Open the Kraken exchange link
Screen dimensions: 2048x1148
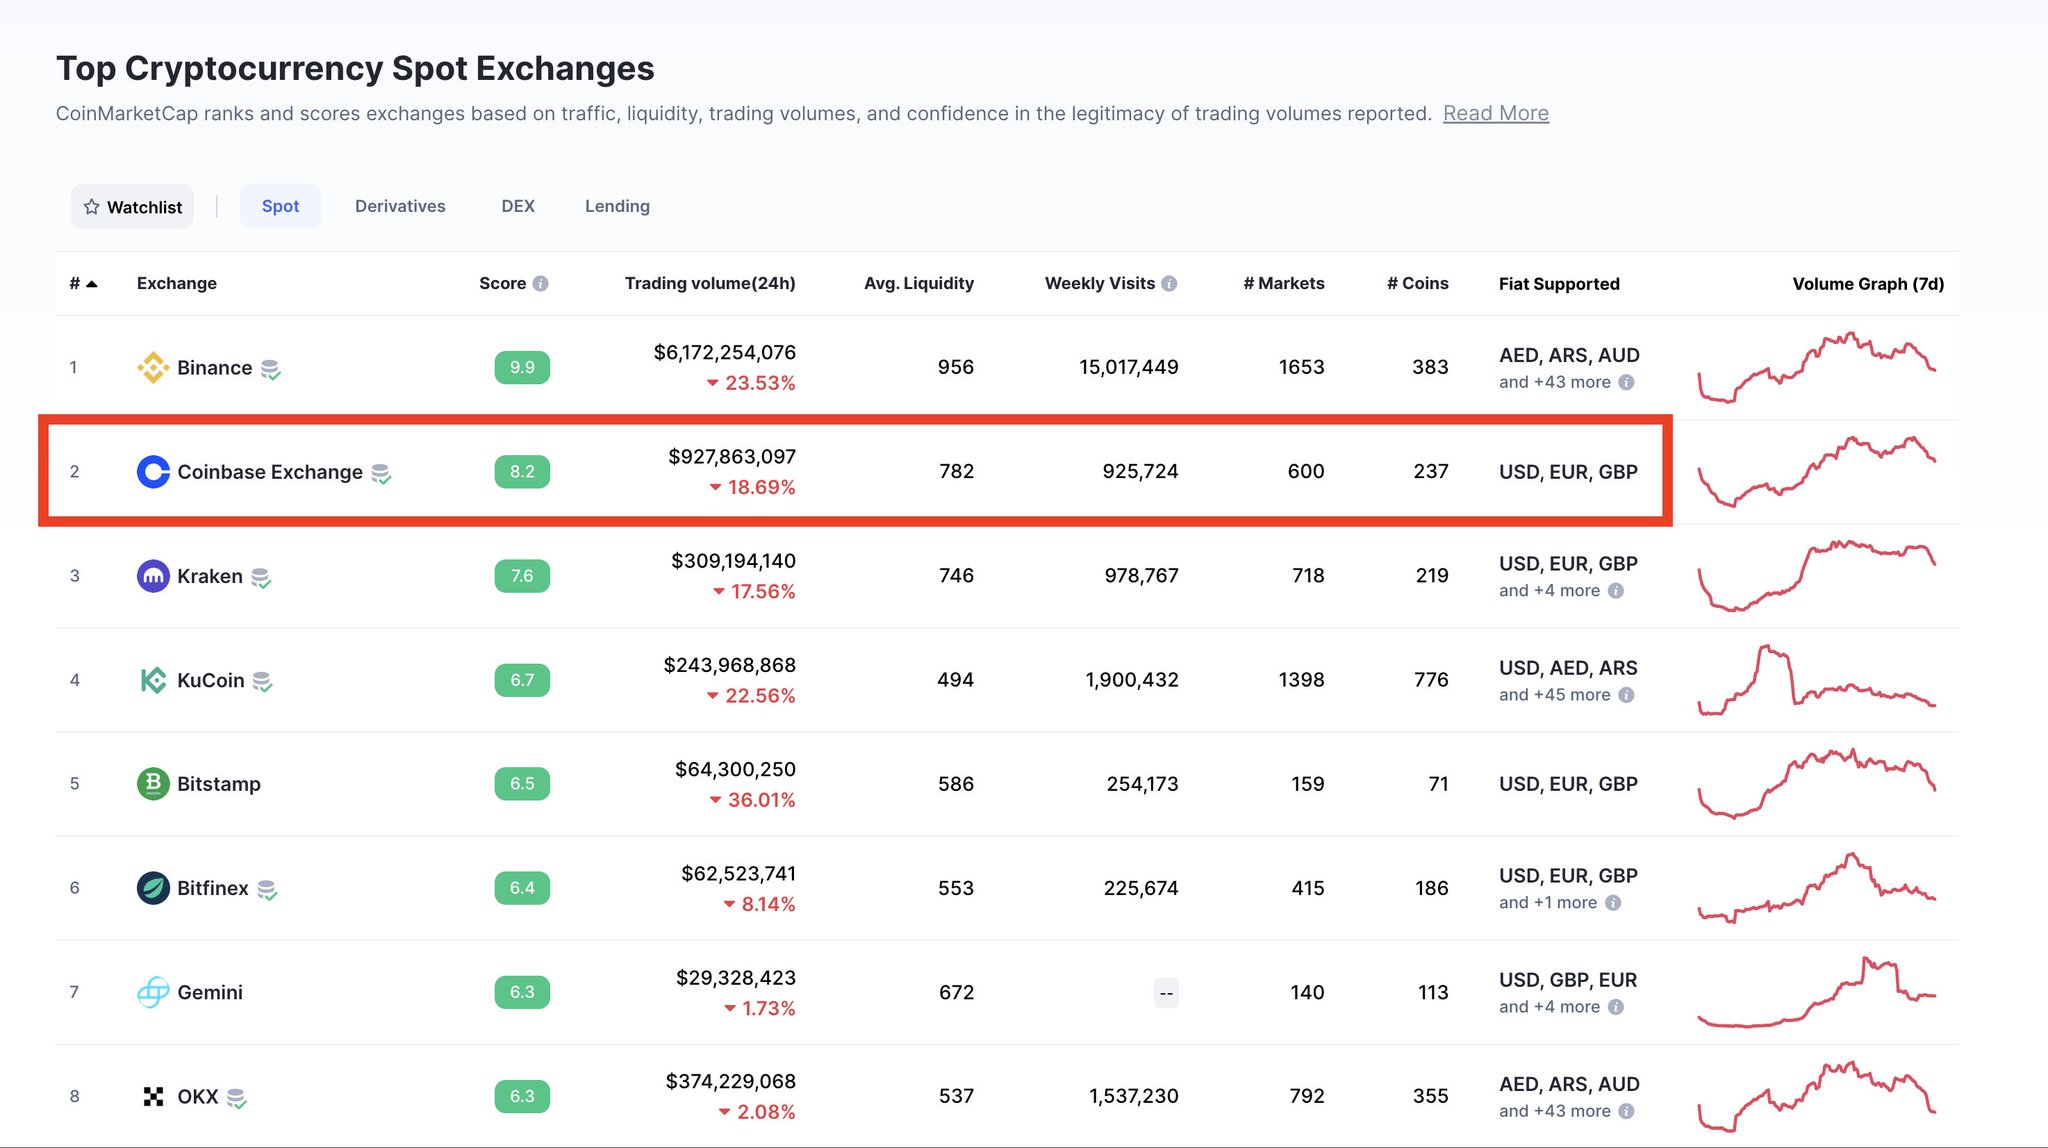click(x=210, y=576)
